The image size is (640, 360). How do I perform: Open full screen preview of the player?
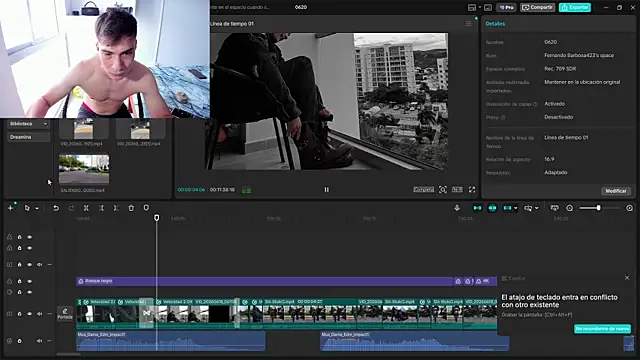472,189
